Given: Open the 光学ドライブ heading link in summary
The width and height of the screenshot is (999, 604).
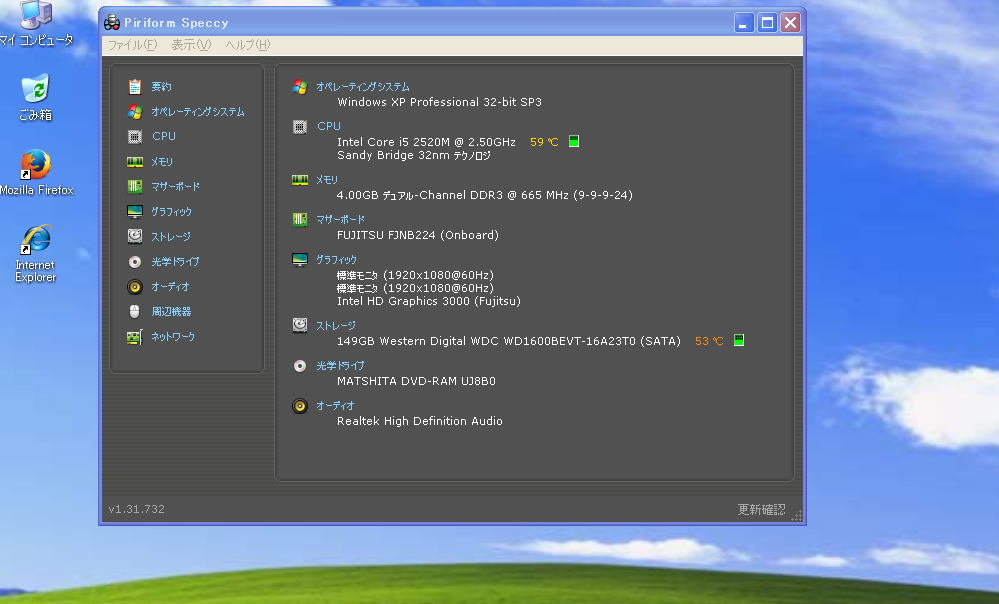Looking at the screenshot, I should [340, 366].
